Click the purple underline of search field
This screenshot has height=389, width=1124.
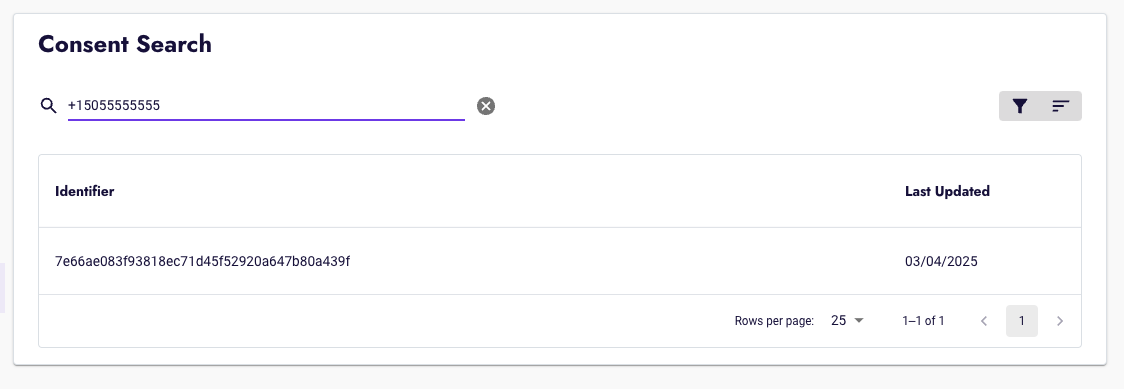[266, 120]
